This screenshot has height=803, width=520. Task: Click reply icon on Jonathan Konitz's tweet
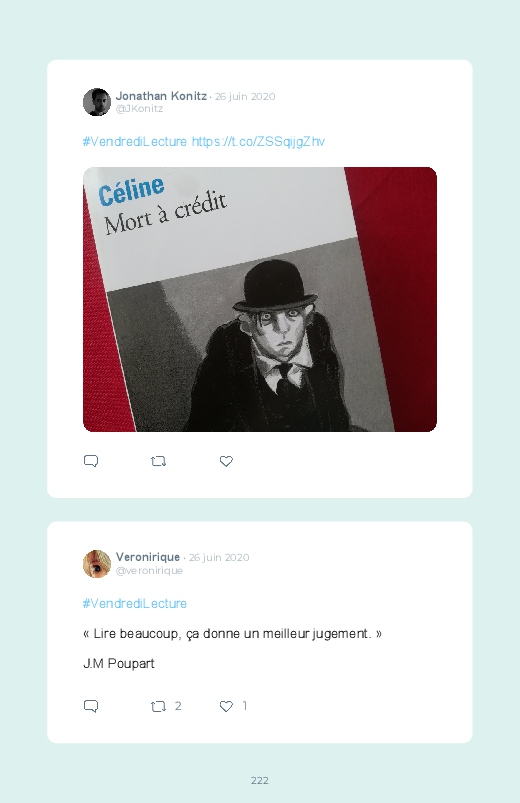point(91,461)
